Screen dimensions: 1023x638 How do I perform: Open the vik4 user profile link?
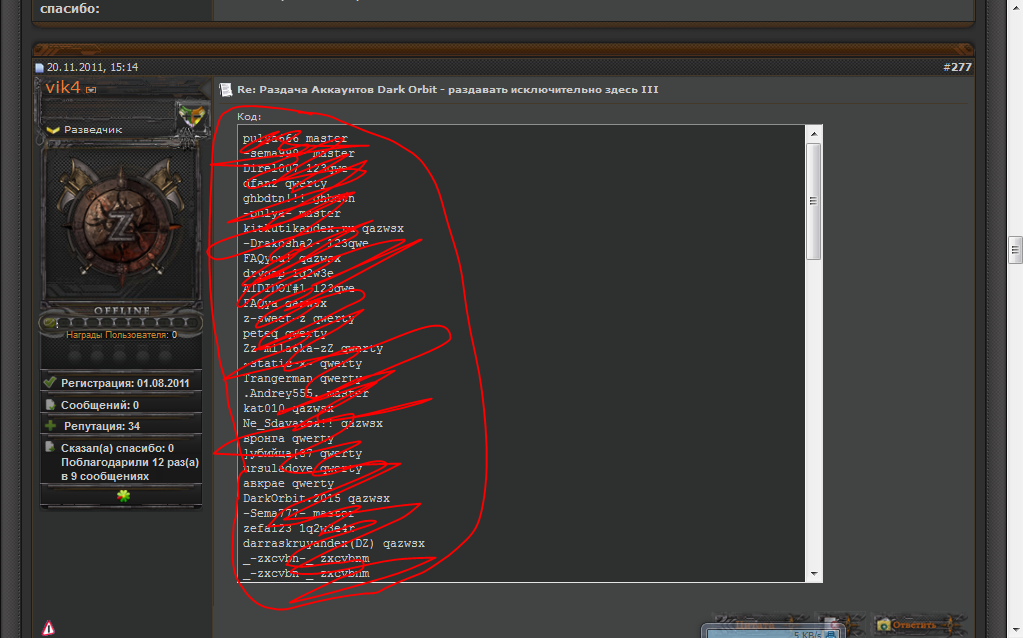[63, 87]
